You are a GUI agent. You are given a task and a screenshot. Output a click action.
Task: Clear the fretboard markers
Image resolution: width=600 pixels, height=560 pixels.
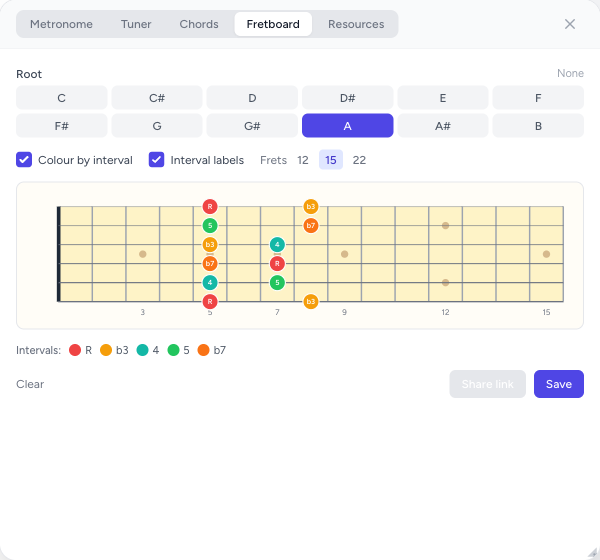pos(30,384)
